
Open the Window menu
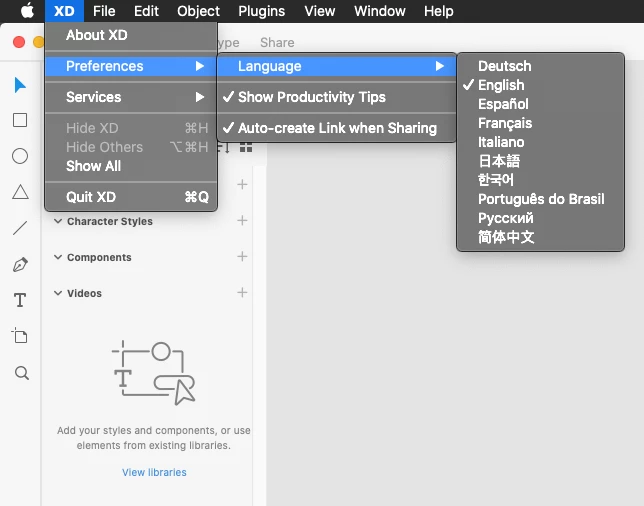(x=380, y=11)
